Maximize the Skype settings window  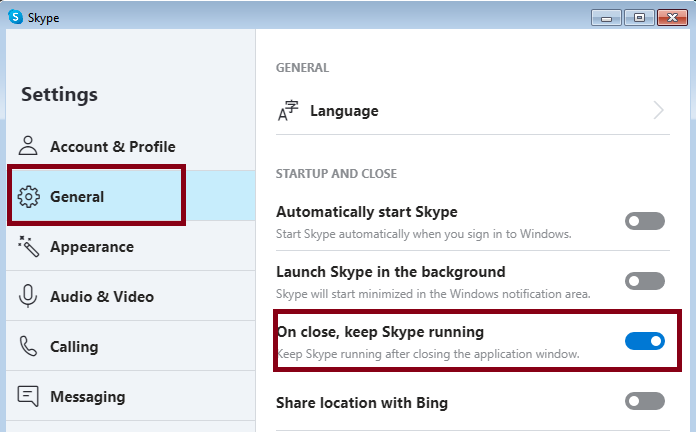(x=640, y=16)
